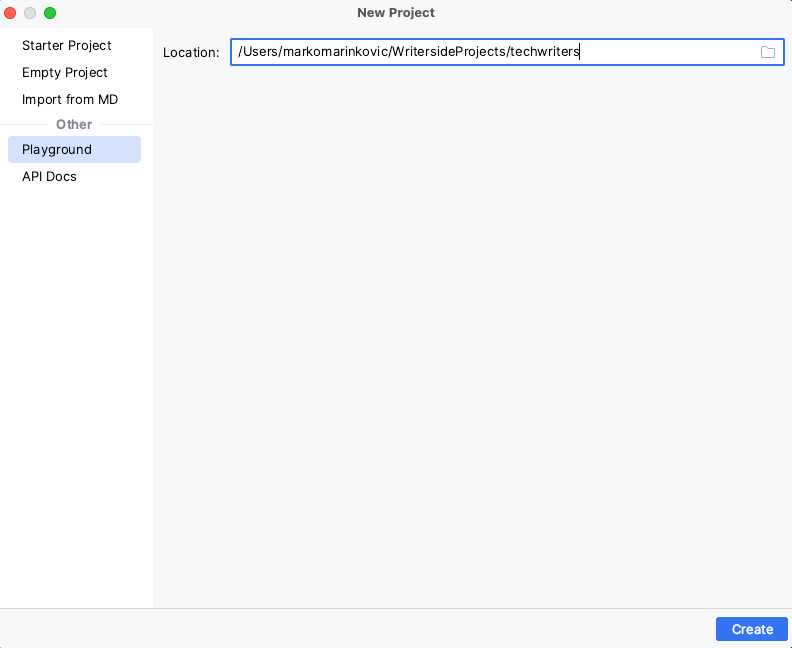Image resolution: width=792 pixels, height=648 pixels.
Task: Click the 'Other' section header
Action: tap(74, 125)
